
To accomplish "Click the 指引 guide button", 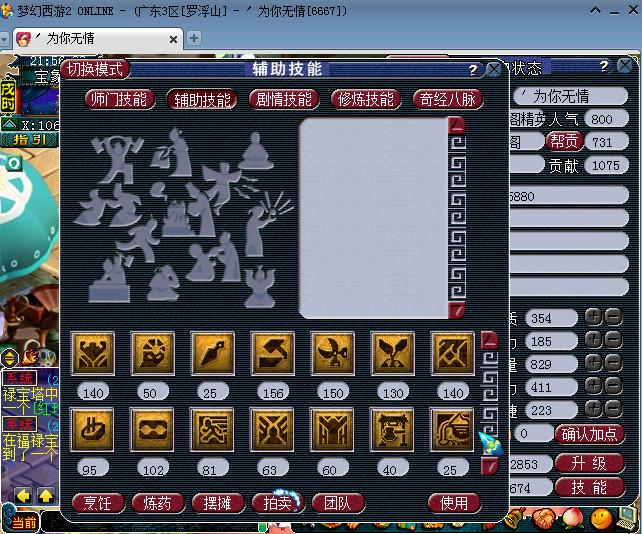I will [29, 140].
